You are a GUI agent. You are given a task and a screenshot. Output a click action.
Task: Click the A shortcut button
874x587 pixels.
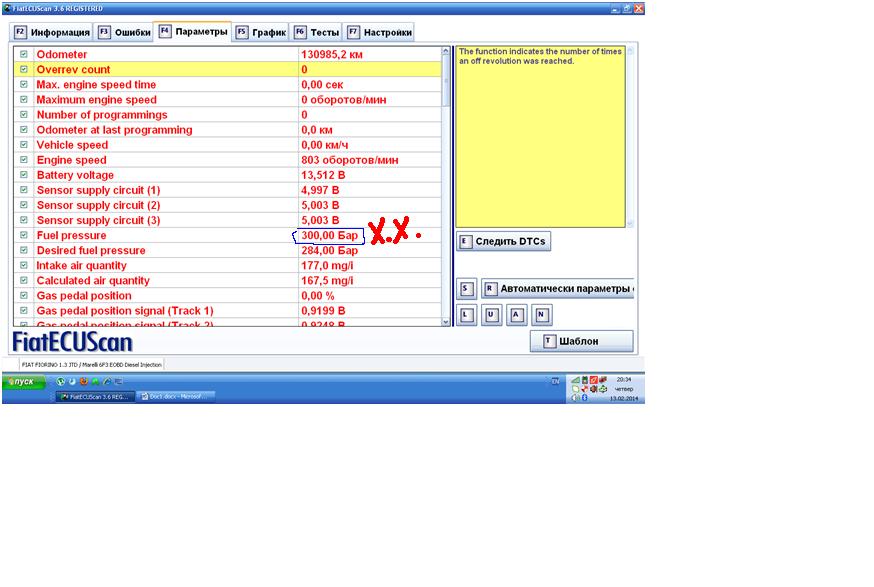516,315
